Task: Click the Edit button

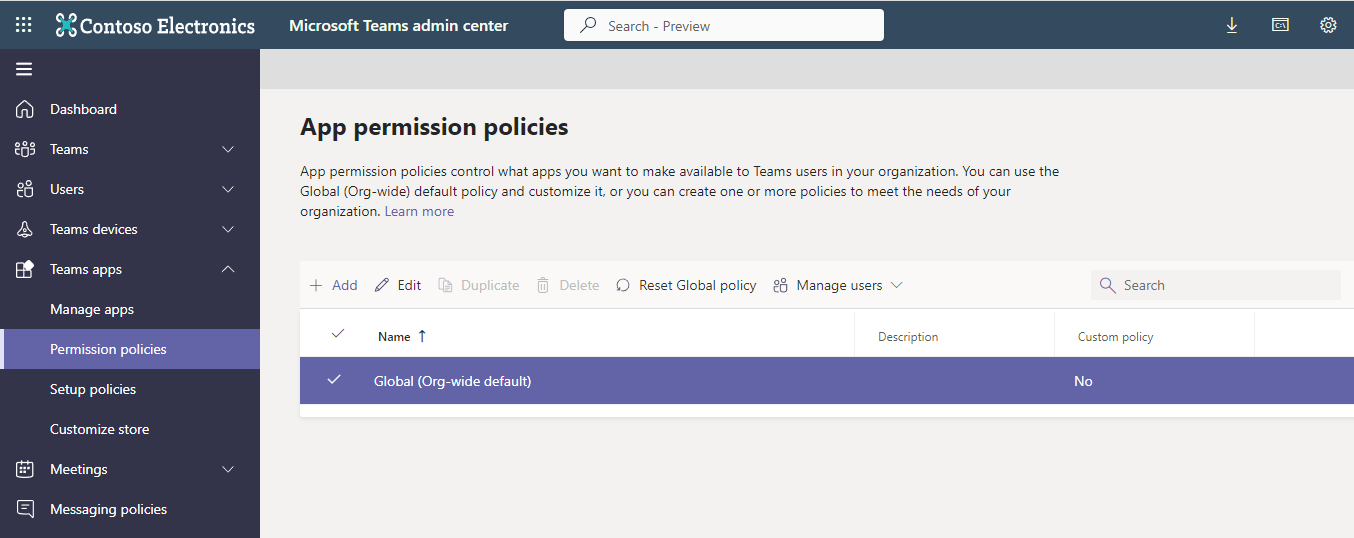Action: pos(398,285)
